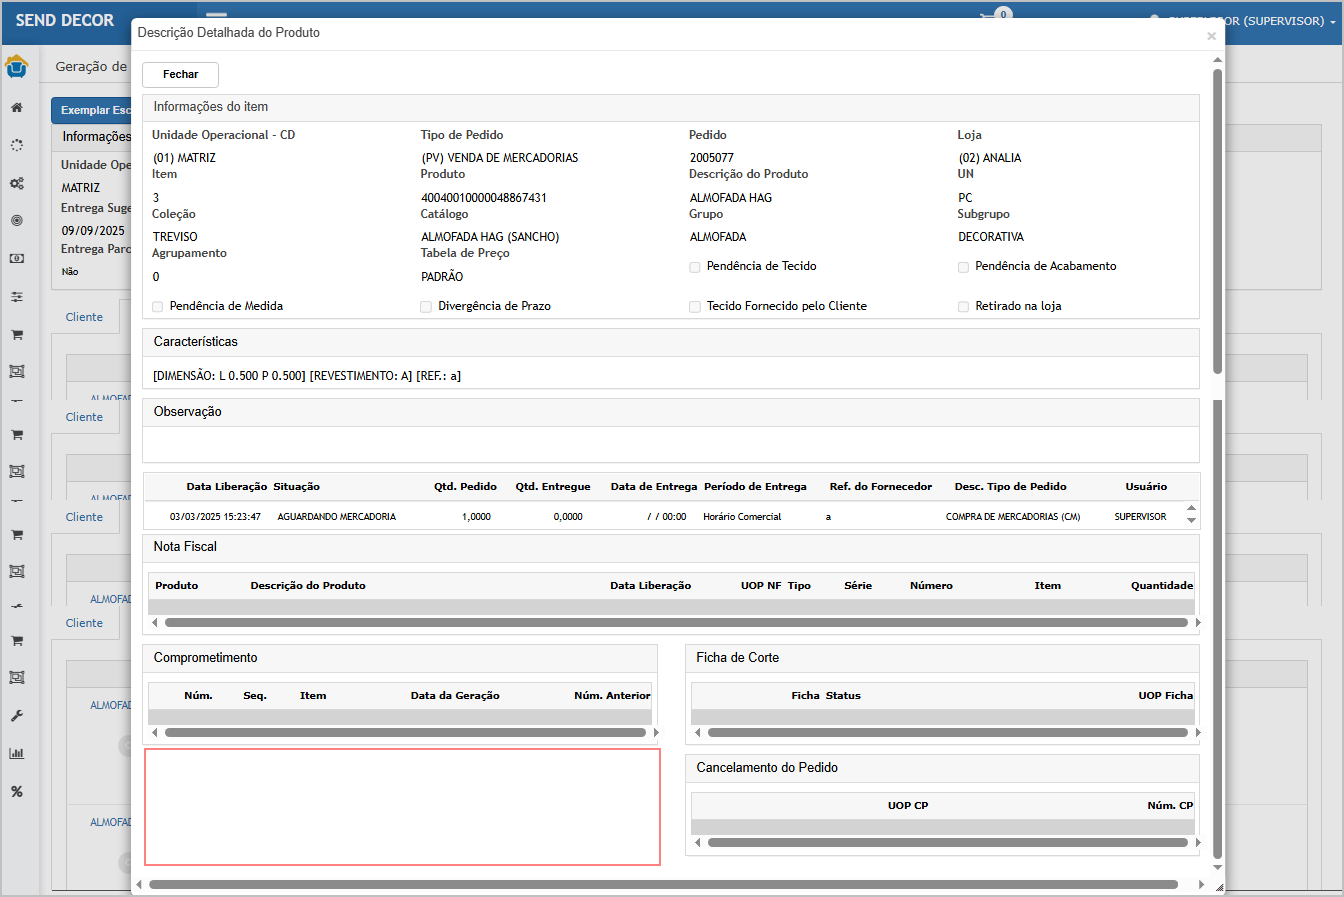Click the wrench tools sidebar icon
The image size is (1344, 897).
coord(17,716)
